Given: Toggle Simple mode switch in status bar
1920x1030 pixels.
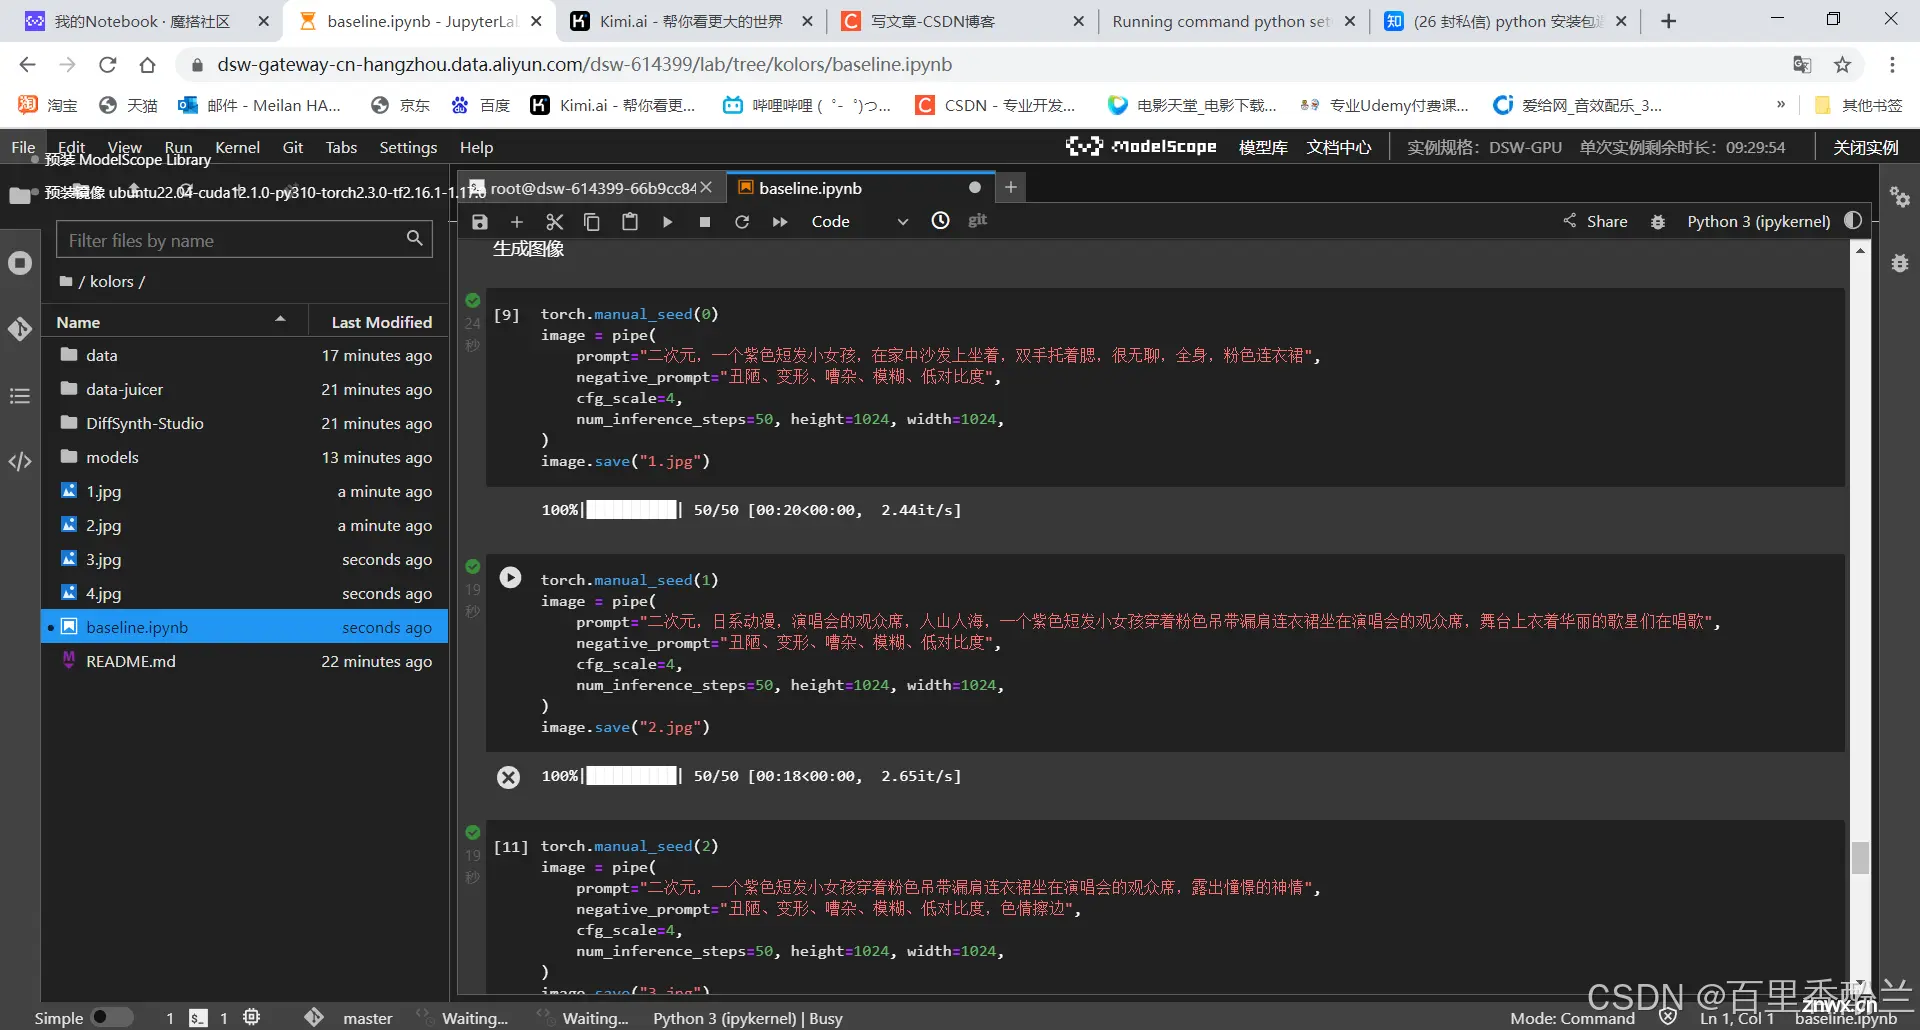Looking at the screenshot, I should click(x=112, y=1017).
